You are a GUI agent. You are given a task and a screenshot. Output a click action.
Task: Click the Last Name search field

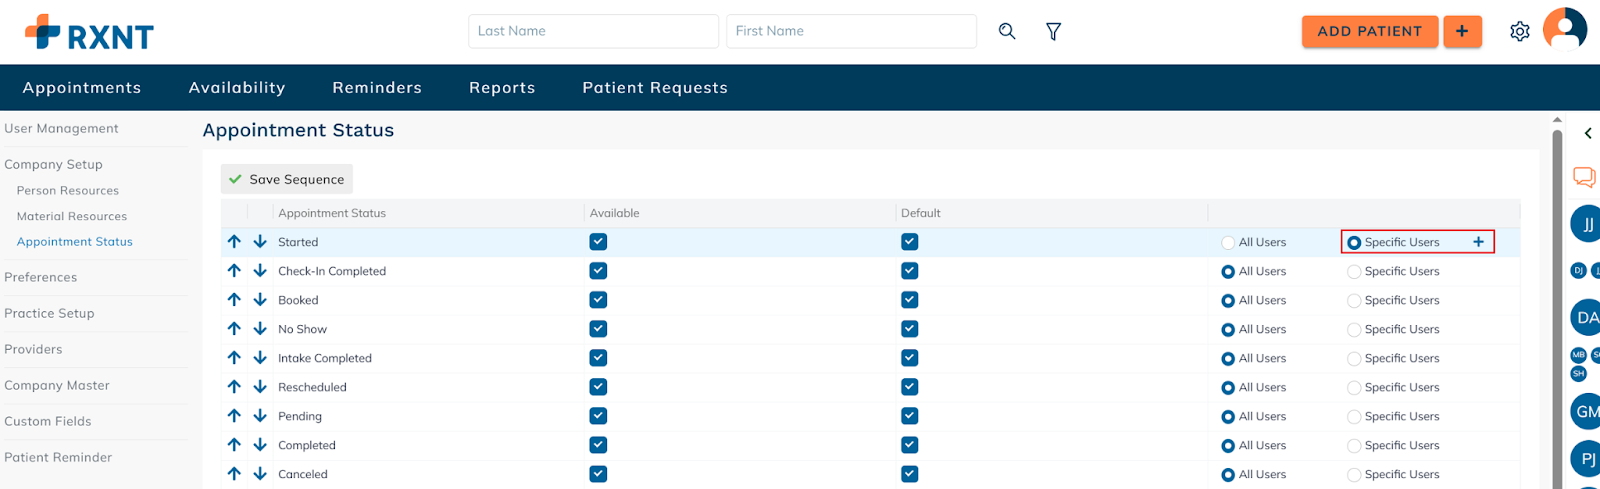coord(593,31)
